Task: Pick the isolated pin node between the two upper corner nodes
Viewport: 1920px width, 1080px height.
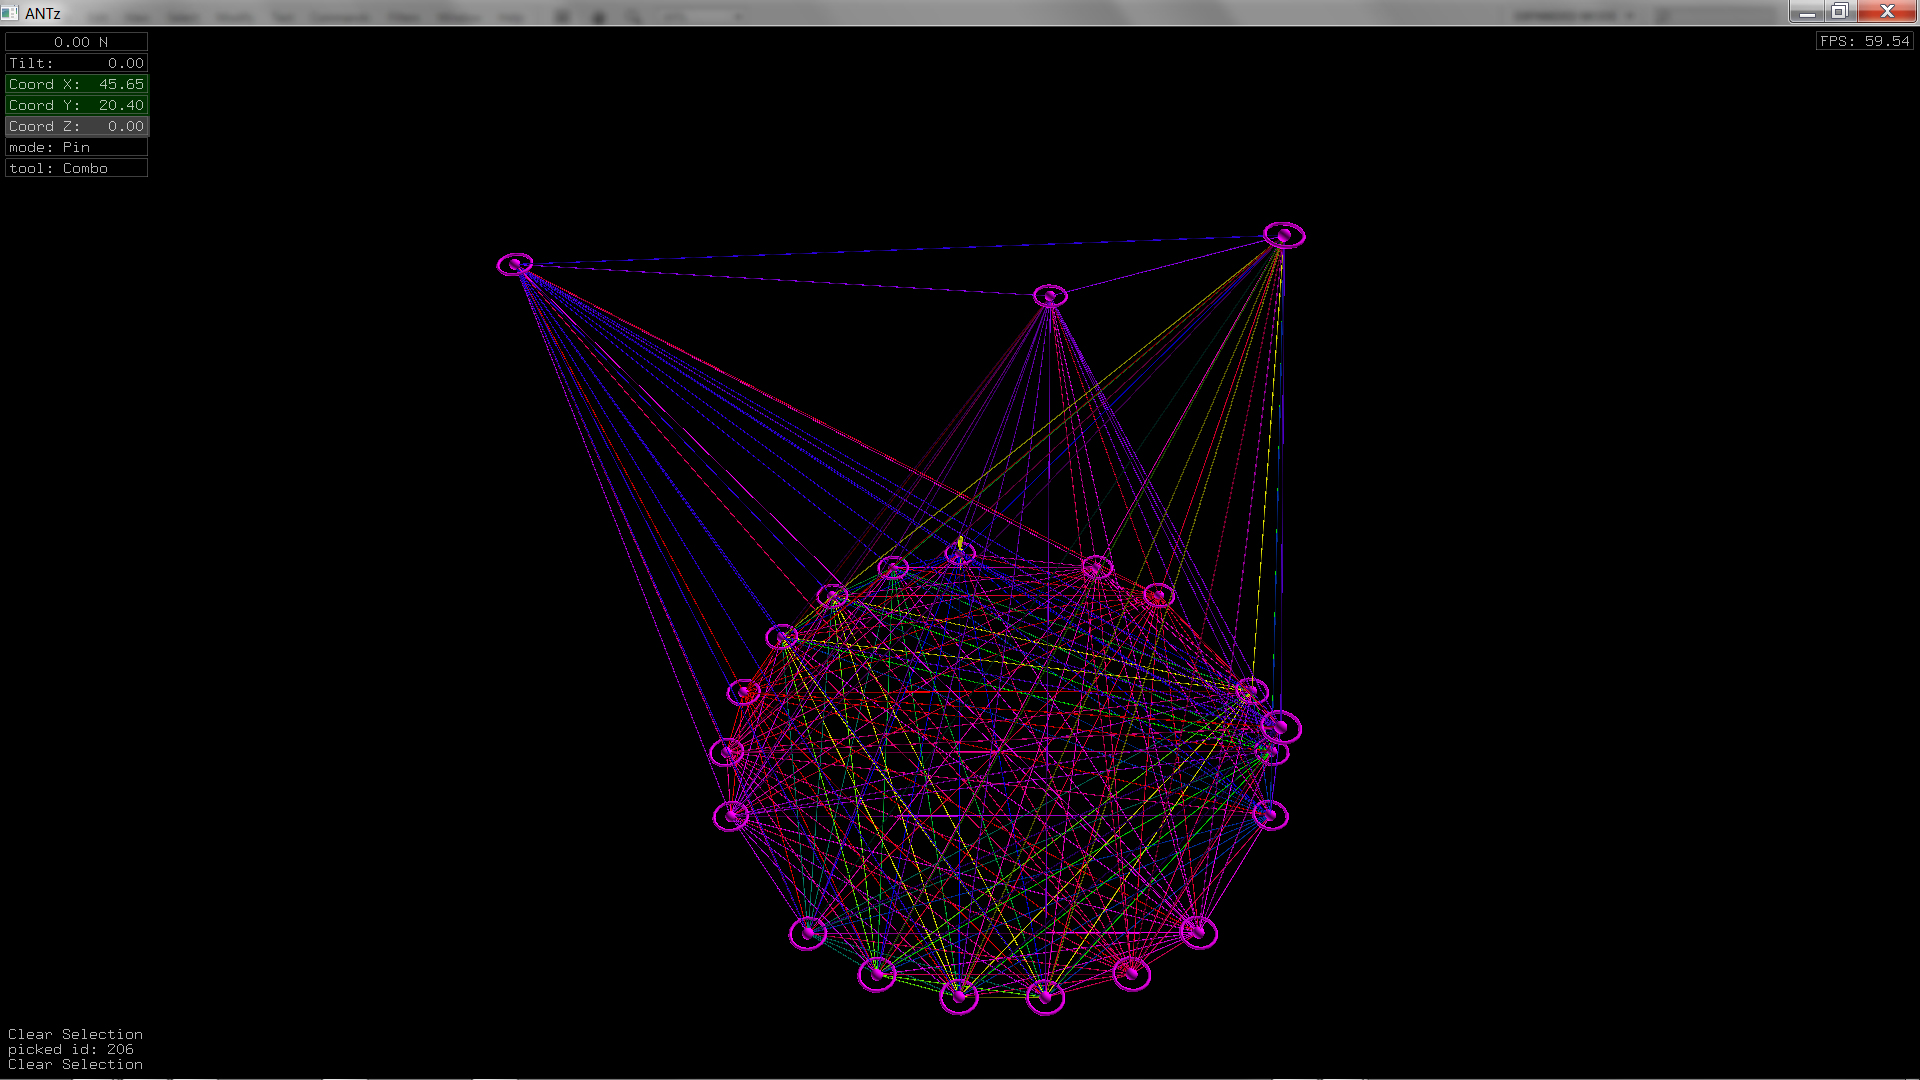Action: point(1049,296)
